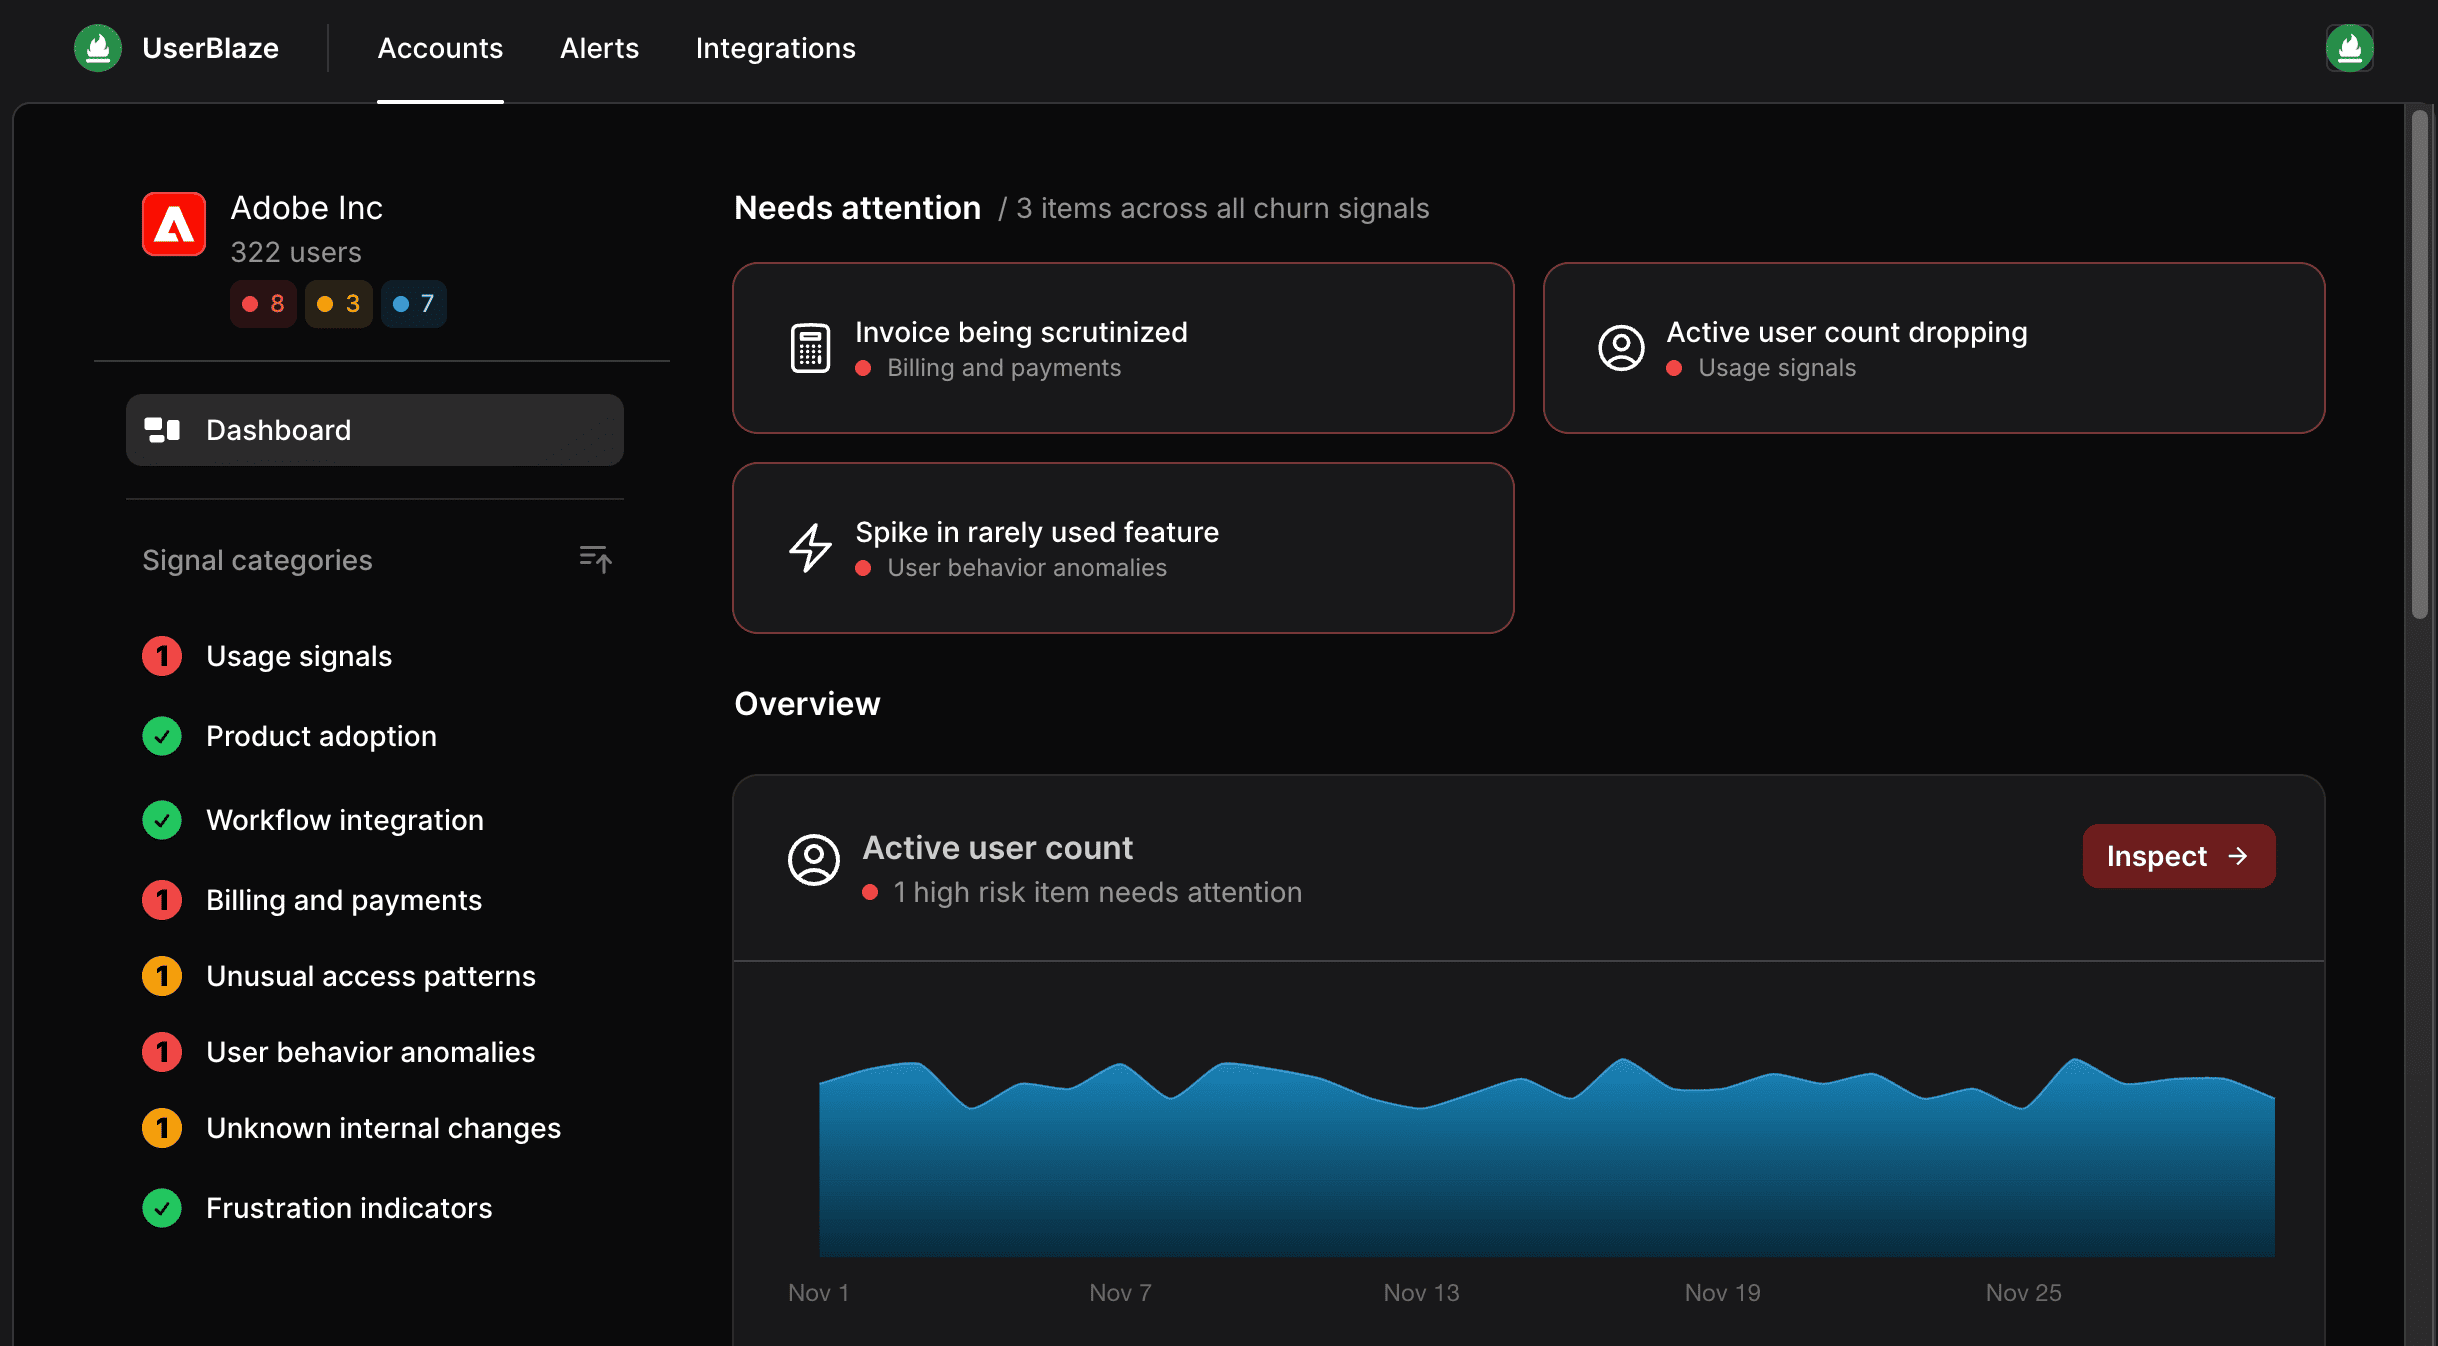The height and width of the screenshot is (1346, 2438).
Task: Sort signal categories with the sort icon
Action: pyautogui.click(x=595, y=559)
